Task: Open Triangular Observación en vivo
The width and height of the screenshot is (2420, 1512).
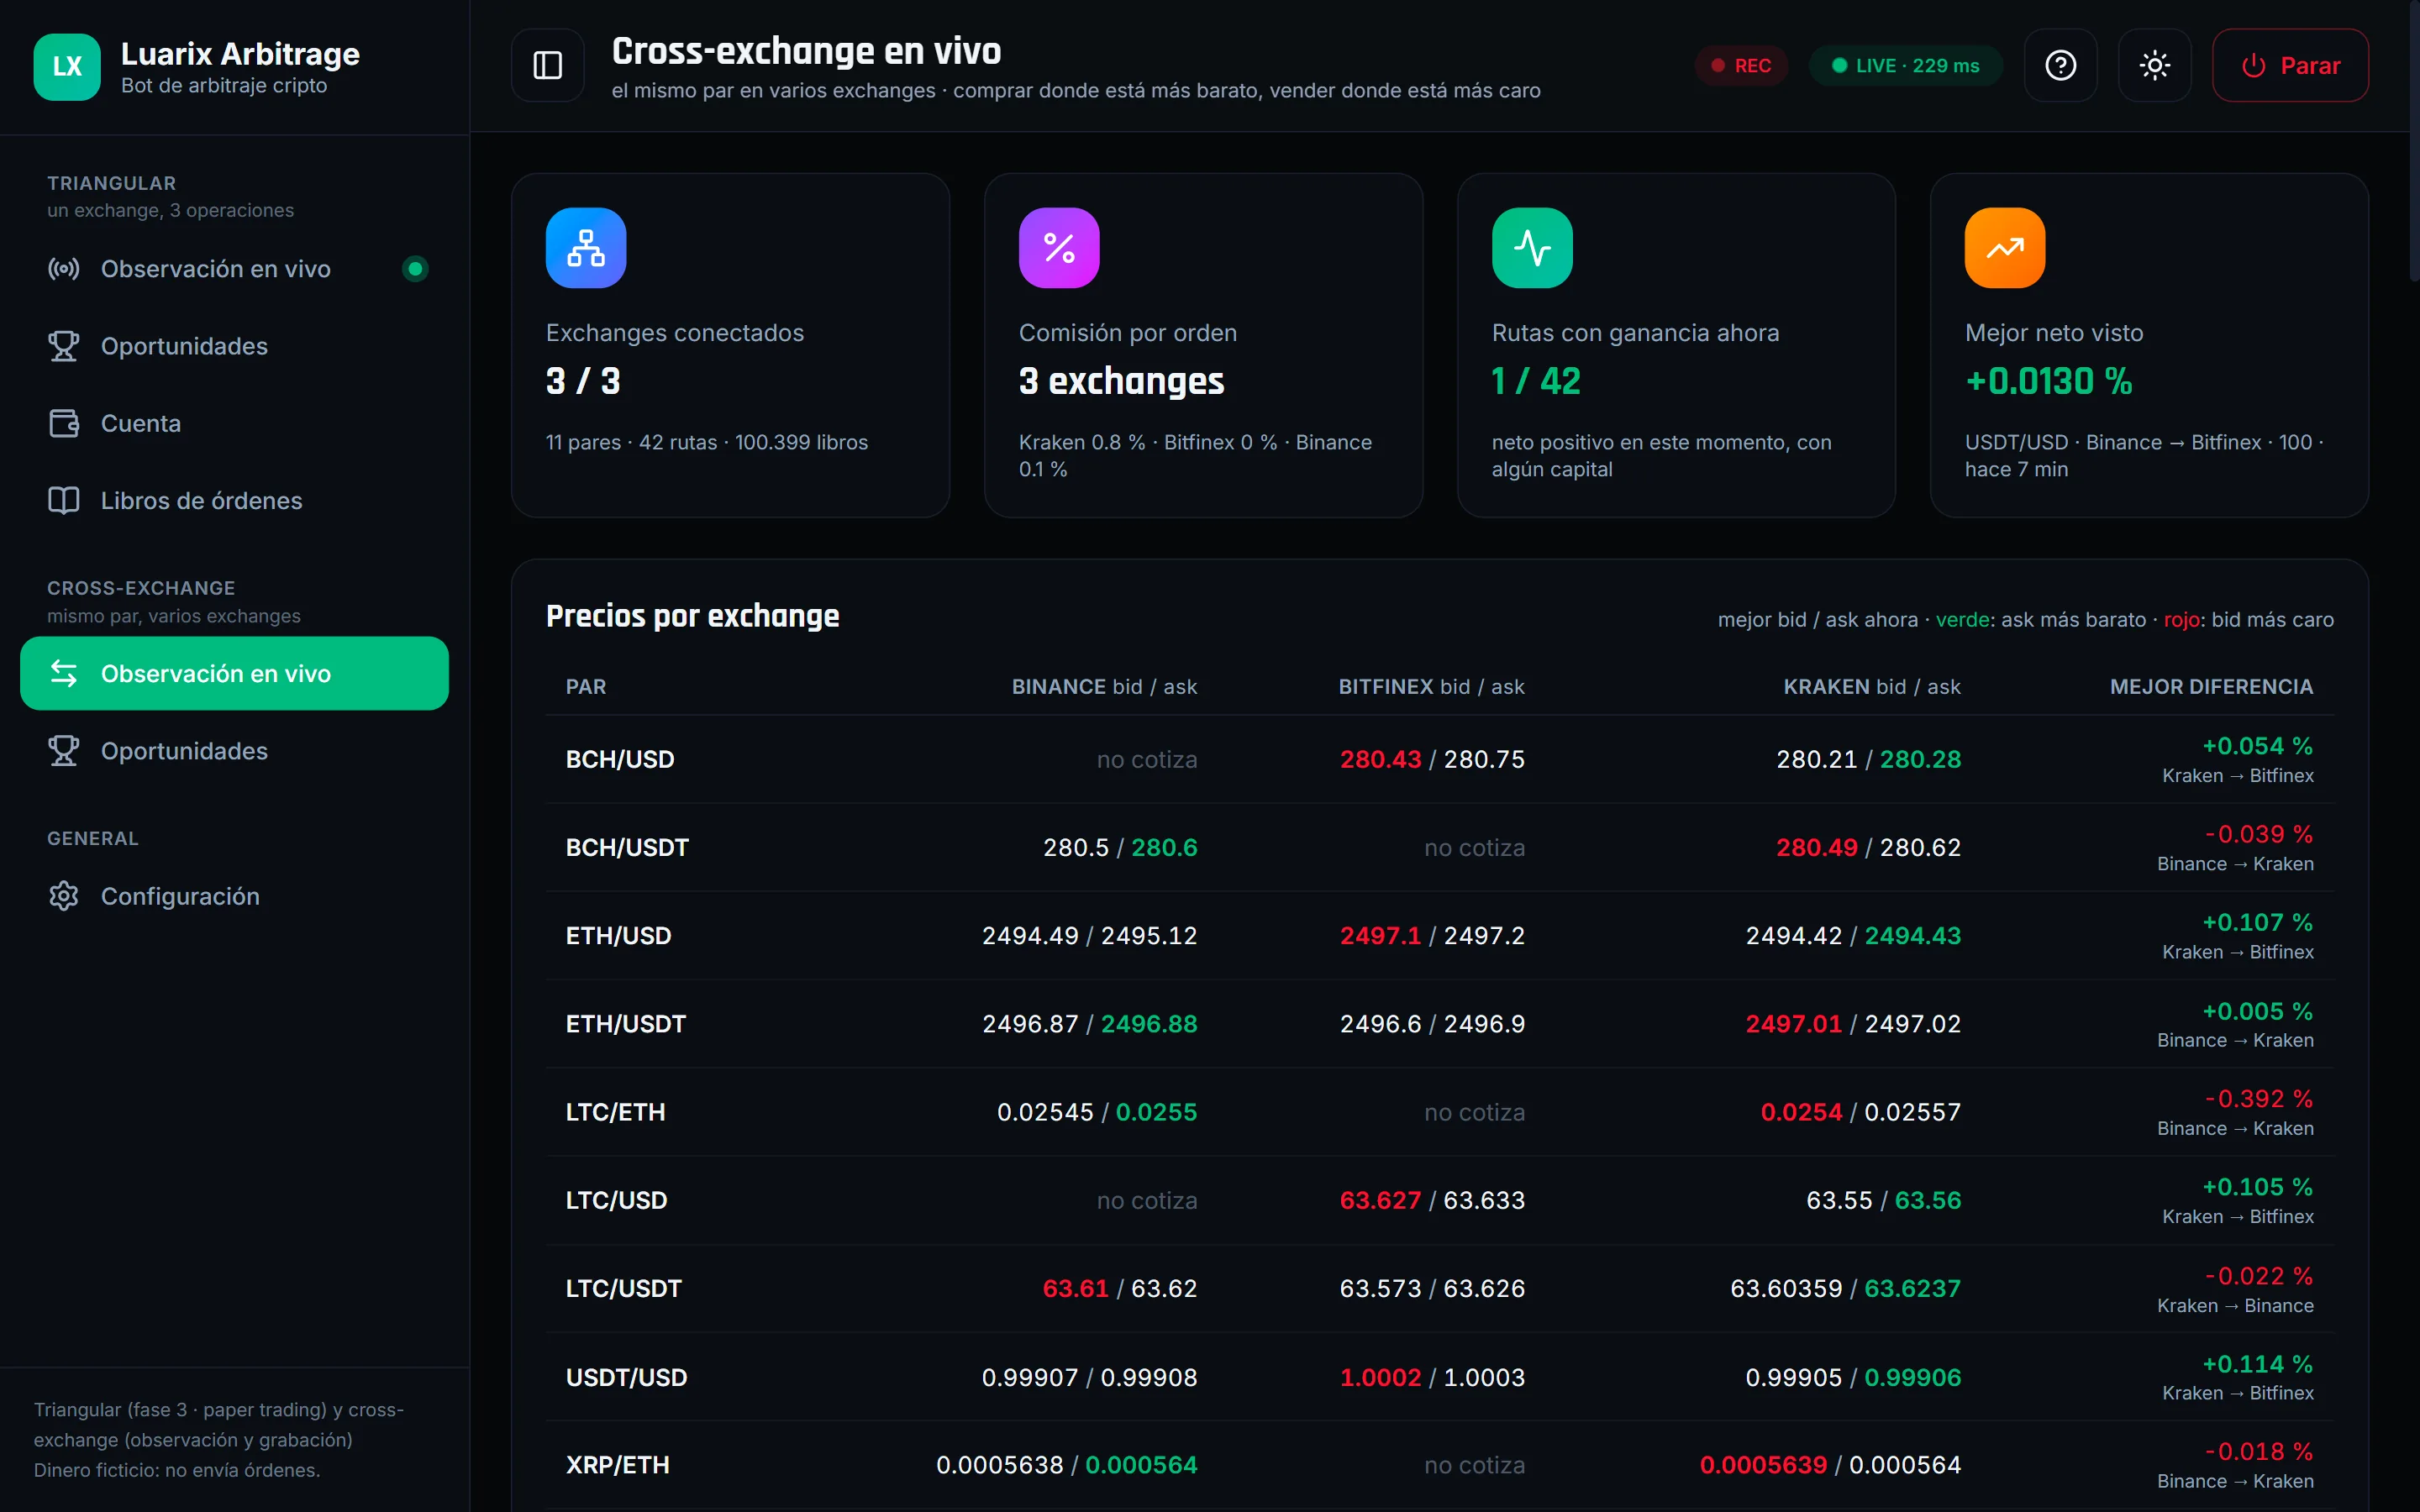Action: tap(234, 269)
